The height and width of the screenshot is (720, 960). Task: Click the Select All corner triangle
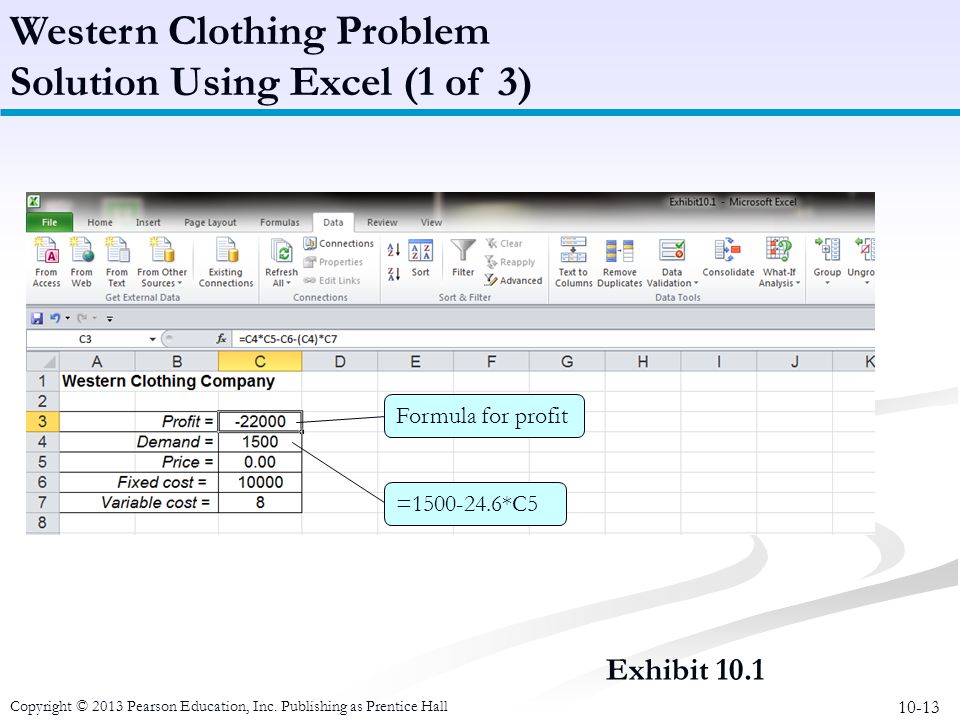point(43,362)
